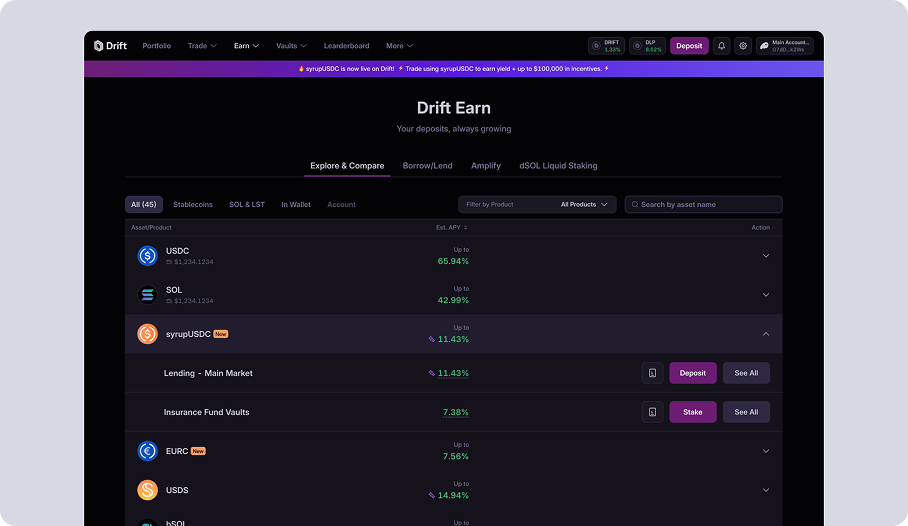This screenshot has height=526, width=908.
Task: Expand the SOL row
Action: 766,295
